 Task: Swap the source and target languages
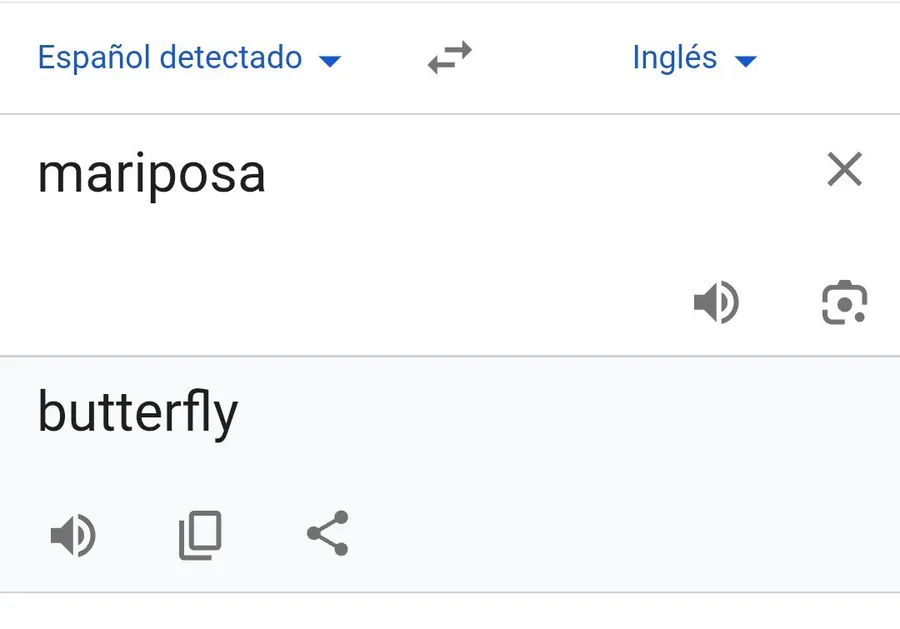coord(449,58)
